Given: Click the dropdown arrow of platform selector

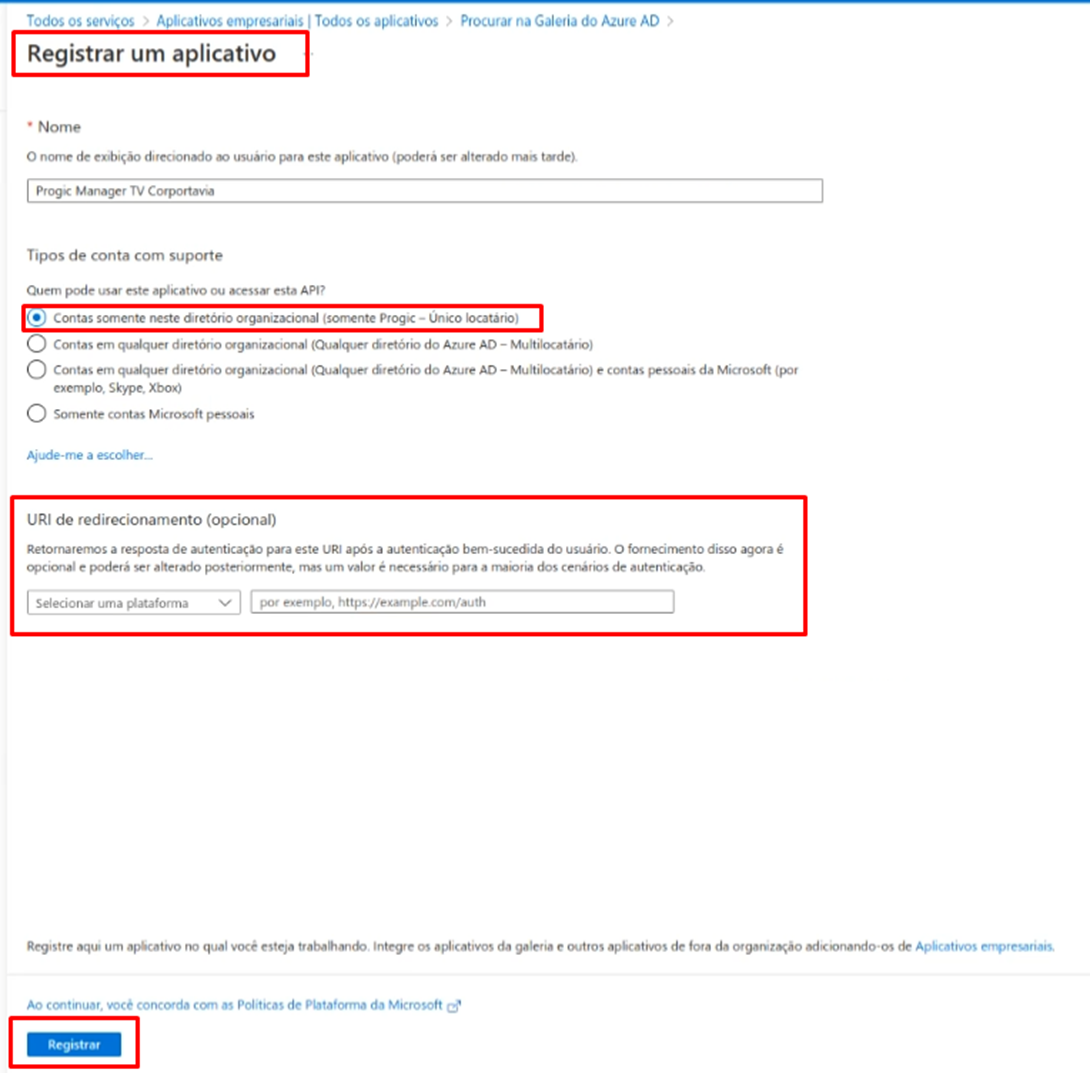Looking at the screenshot, I should (225, 603).
